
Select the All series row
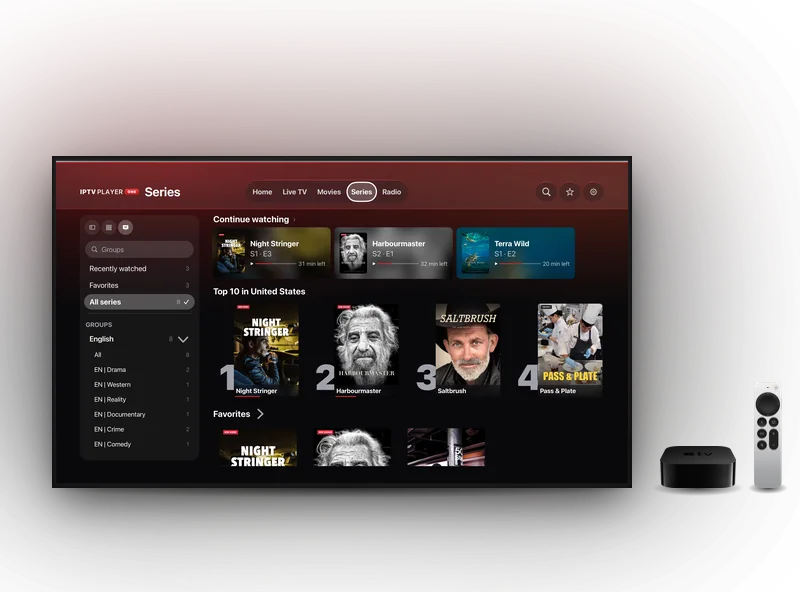[139, 302]
